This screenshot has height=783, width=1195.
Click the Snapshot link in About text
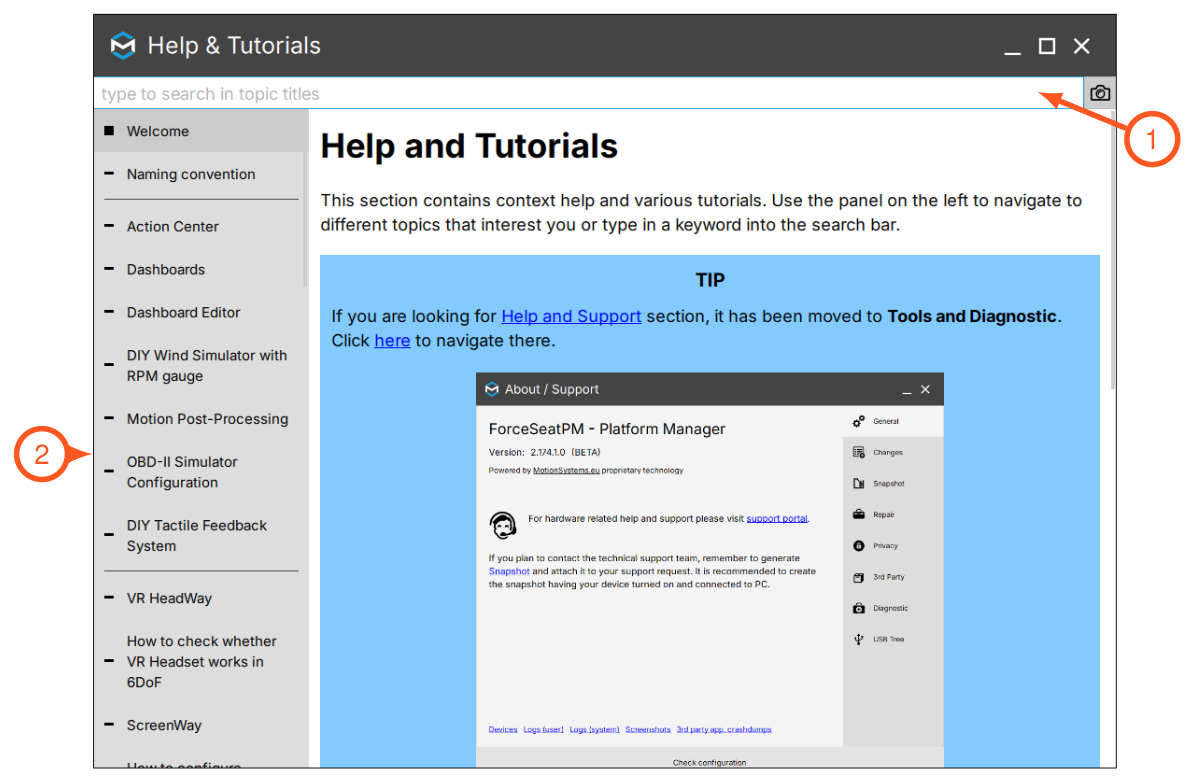[508, 571]
